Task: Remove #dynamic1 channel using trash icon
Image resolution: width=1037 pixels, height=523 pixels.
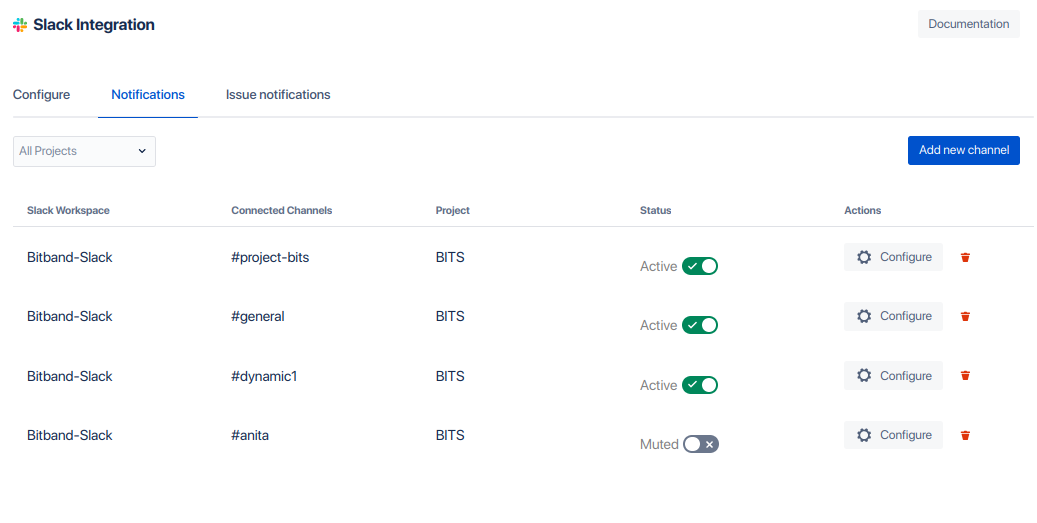Action: (x=965, y=376)
